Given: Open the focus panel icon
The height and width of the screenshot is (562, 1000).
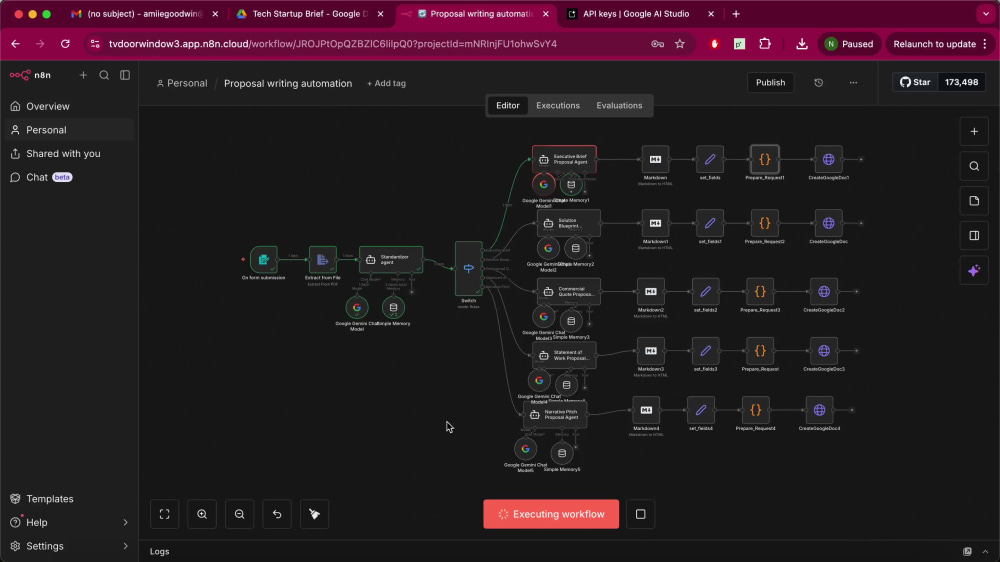Looking at the screenshot, I should click(974, 236).
